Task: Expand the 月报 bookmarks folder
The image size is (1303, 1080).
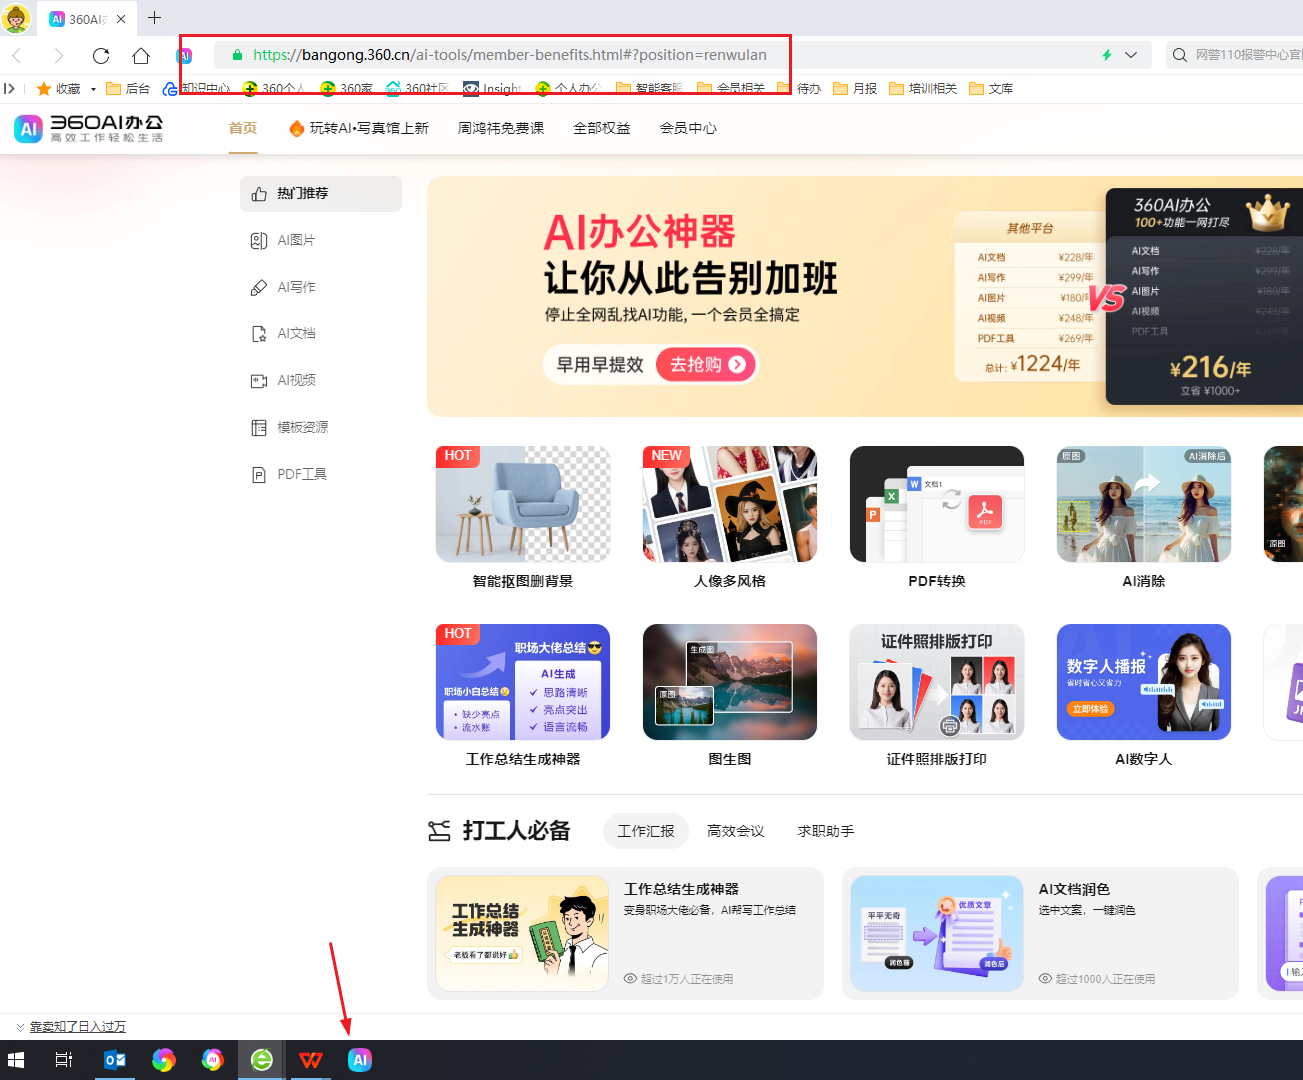Action: click(860, 88)
